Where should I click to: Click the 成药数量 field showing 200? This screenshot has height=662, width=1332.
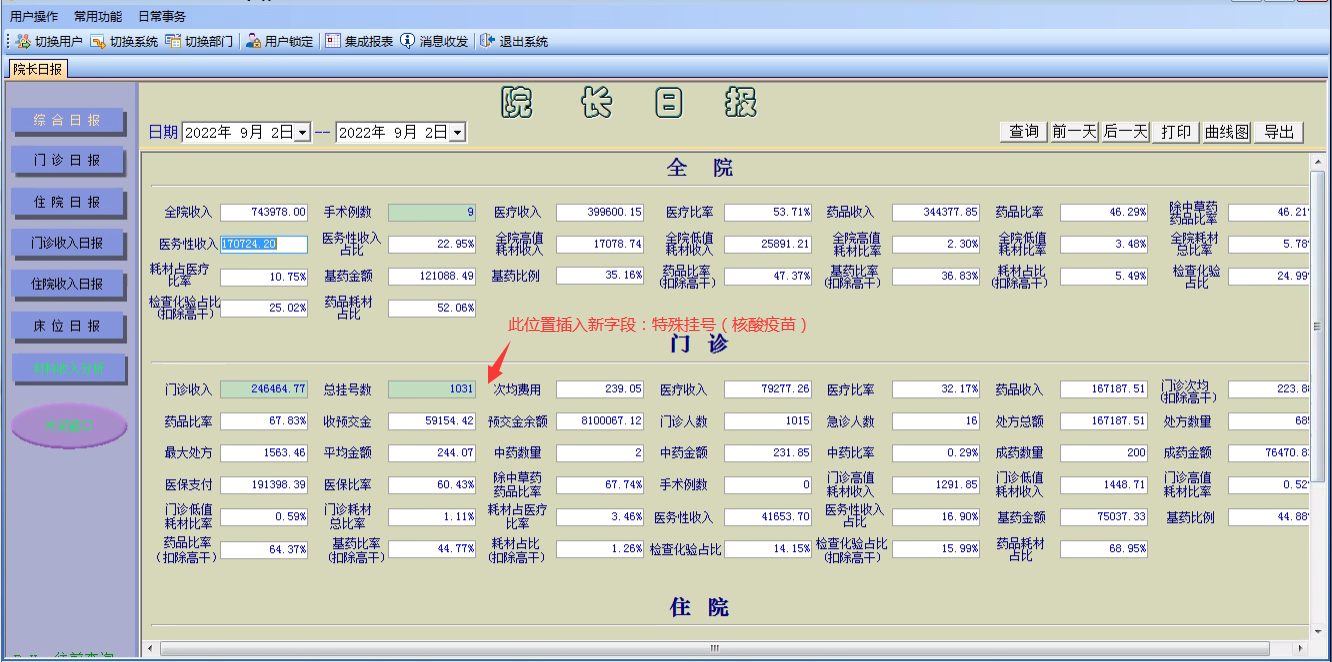click(x=1104, y=453)
